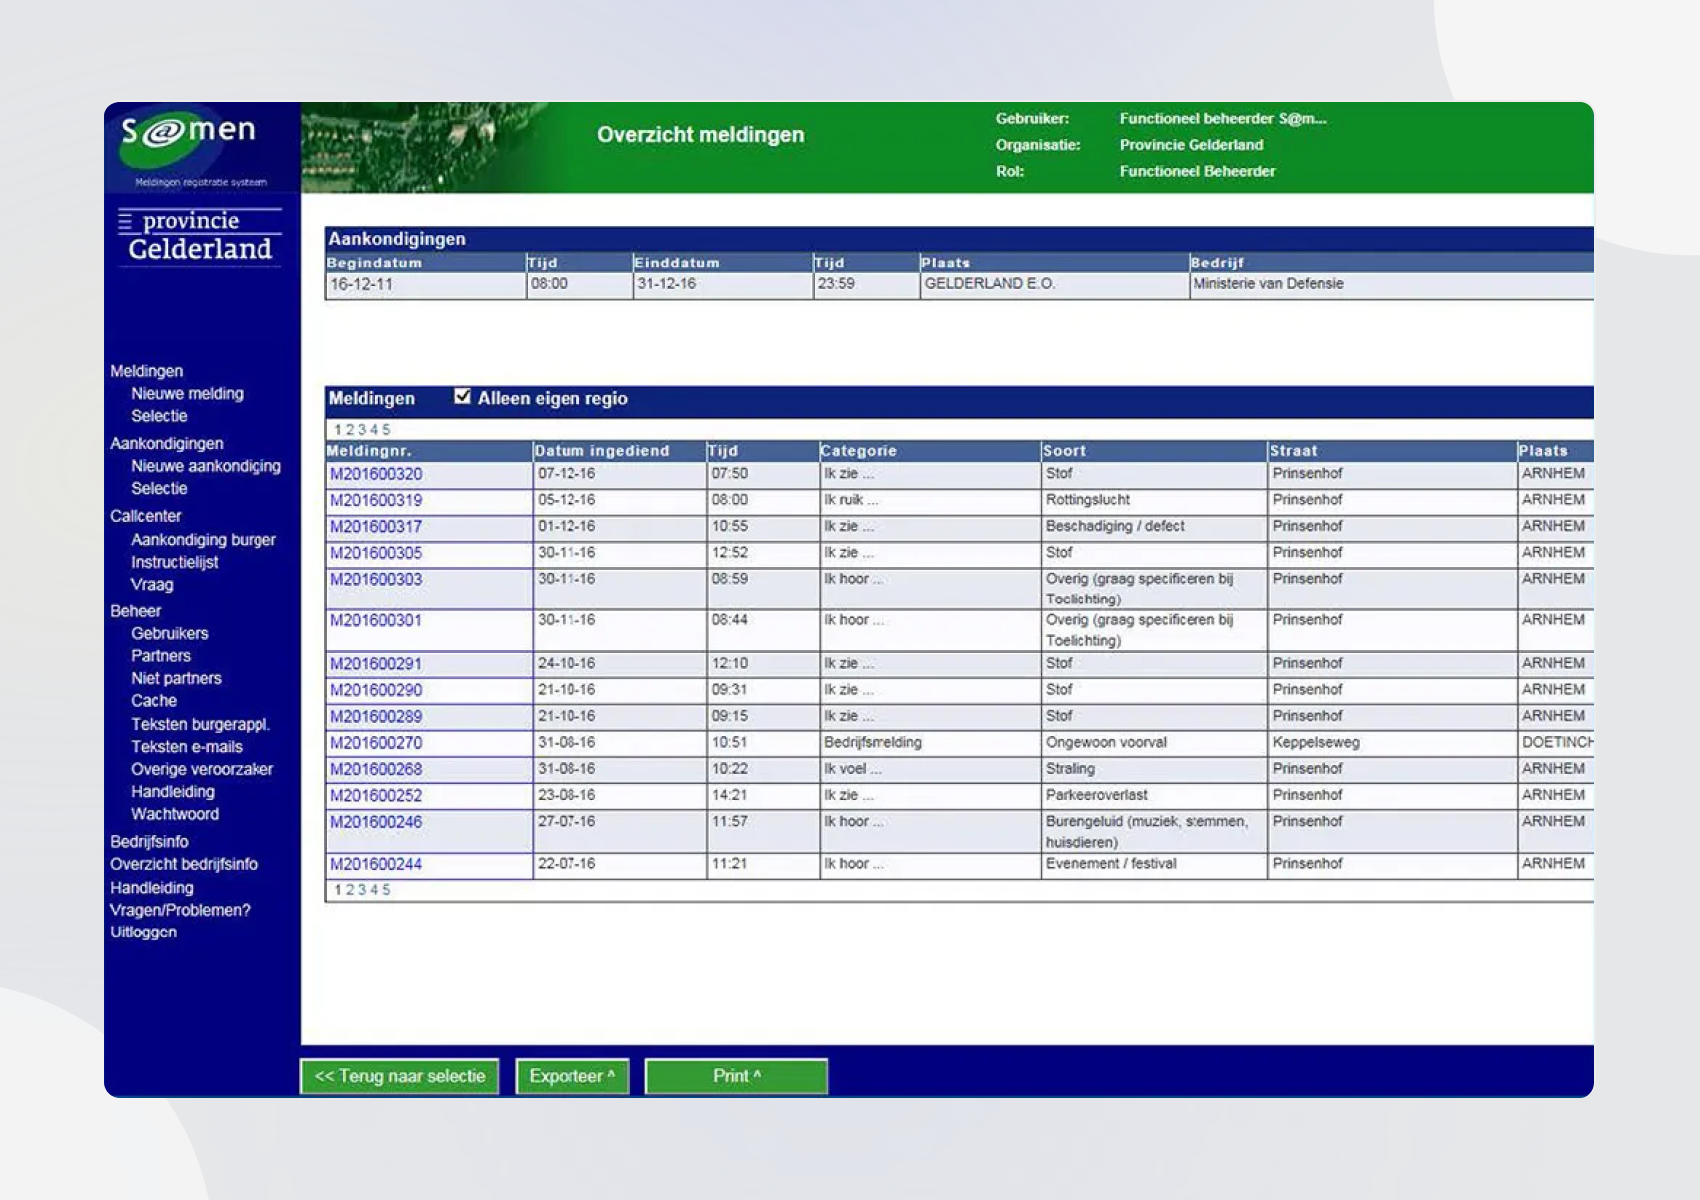Image resolution: width=1700 pixels, height=1200 pixels.
Task: Go to page 4 in bottom pagination
Action: 374,890
